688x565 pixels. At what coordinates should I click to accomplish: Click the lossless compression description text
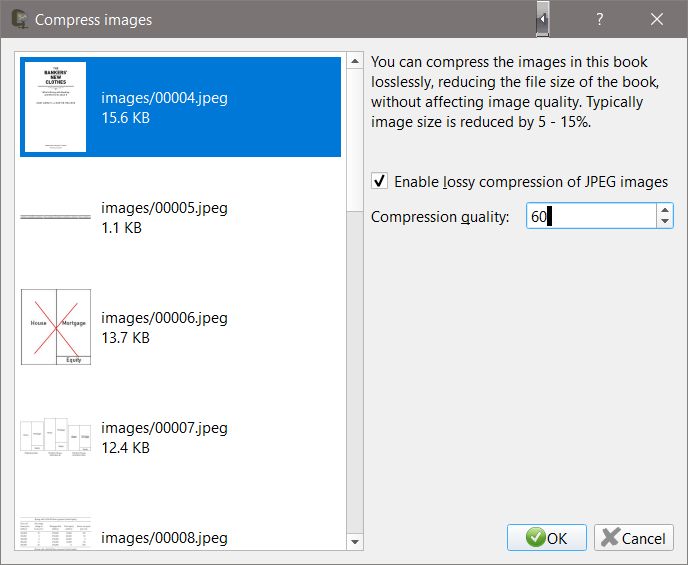[x=515, y=92]
